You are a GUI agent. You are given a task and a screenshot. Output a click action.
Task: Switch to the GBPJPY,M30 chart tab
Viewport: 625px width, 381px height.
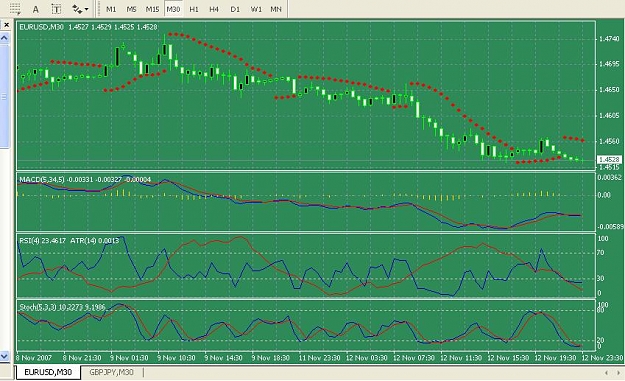pos(111,372)
